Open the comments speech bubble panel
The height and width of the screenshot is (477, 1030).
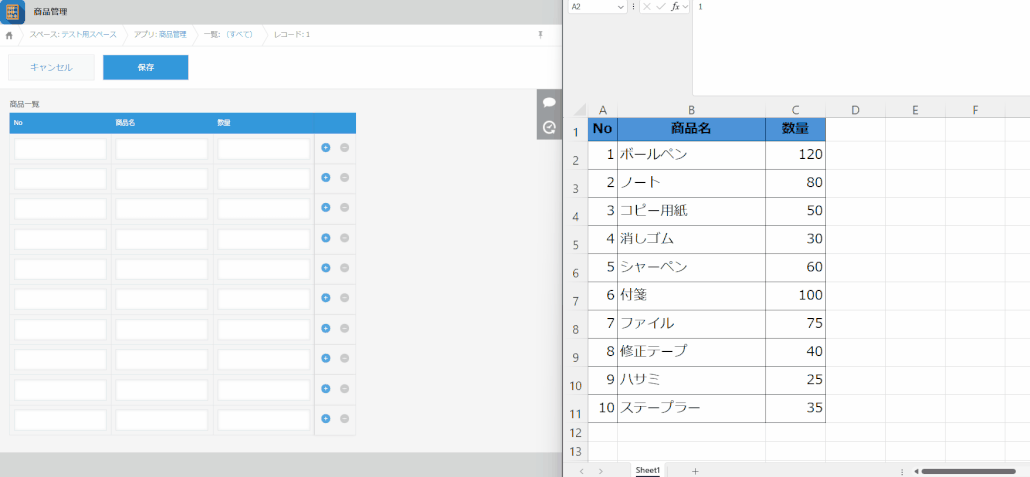(549, 102)
